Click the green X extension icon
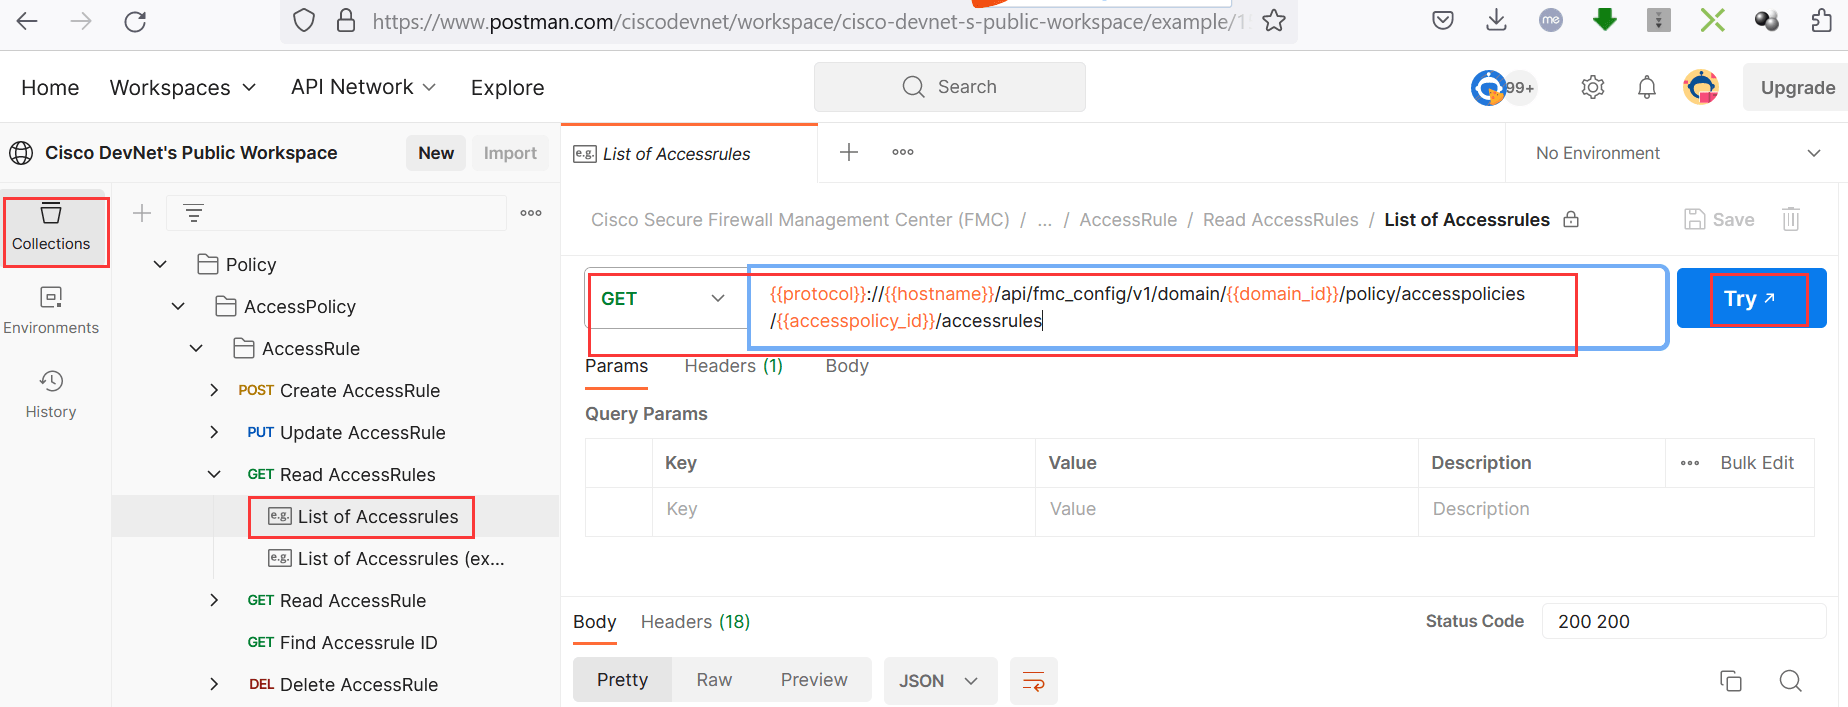Viewport: 1848px width, 707px height. (1713, 20)
